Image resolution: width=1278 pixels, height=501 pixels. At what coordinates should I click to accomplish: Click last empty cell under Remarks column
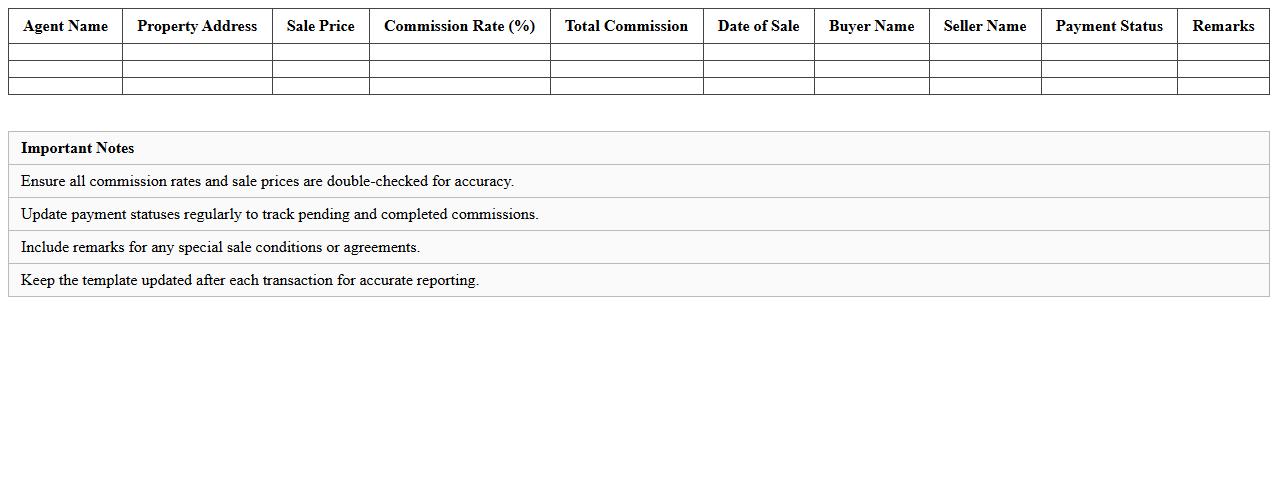[x=1222, y=86]
